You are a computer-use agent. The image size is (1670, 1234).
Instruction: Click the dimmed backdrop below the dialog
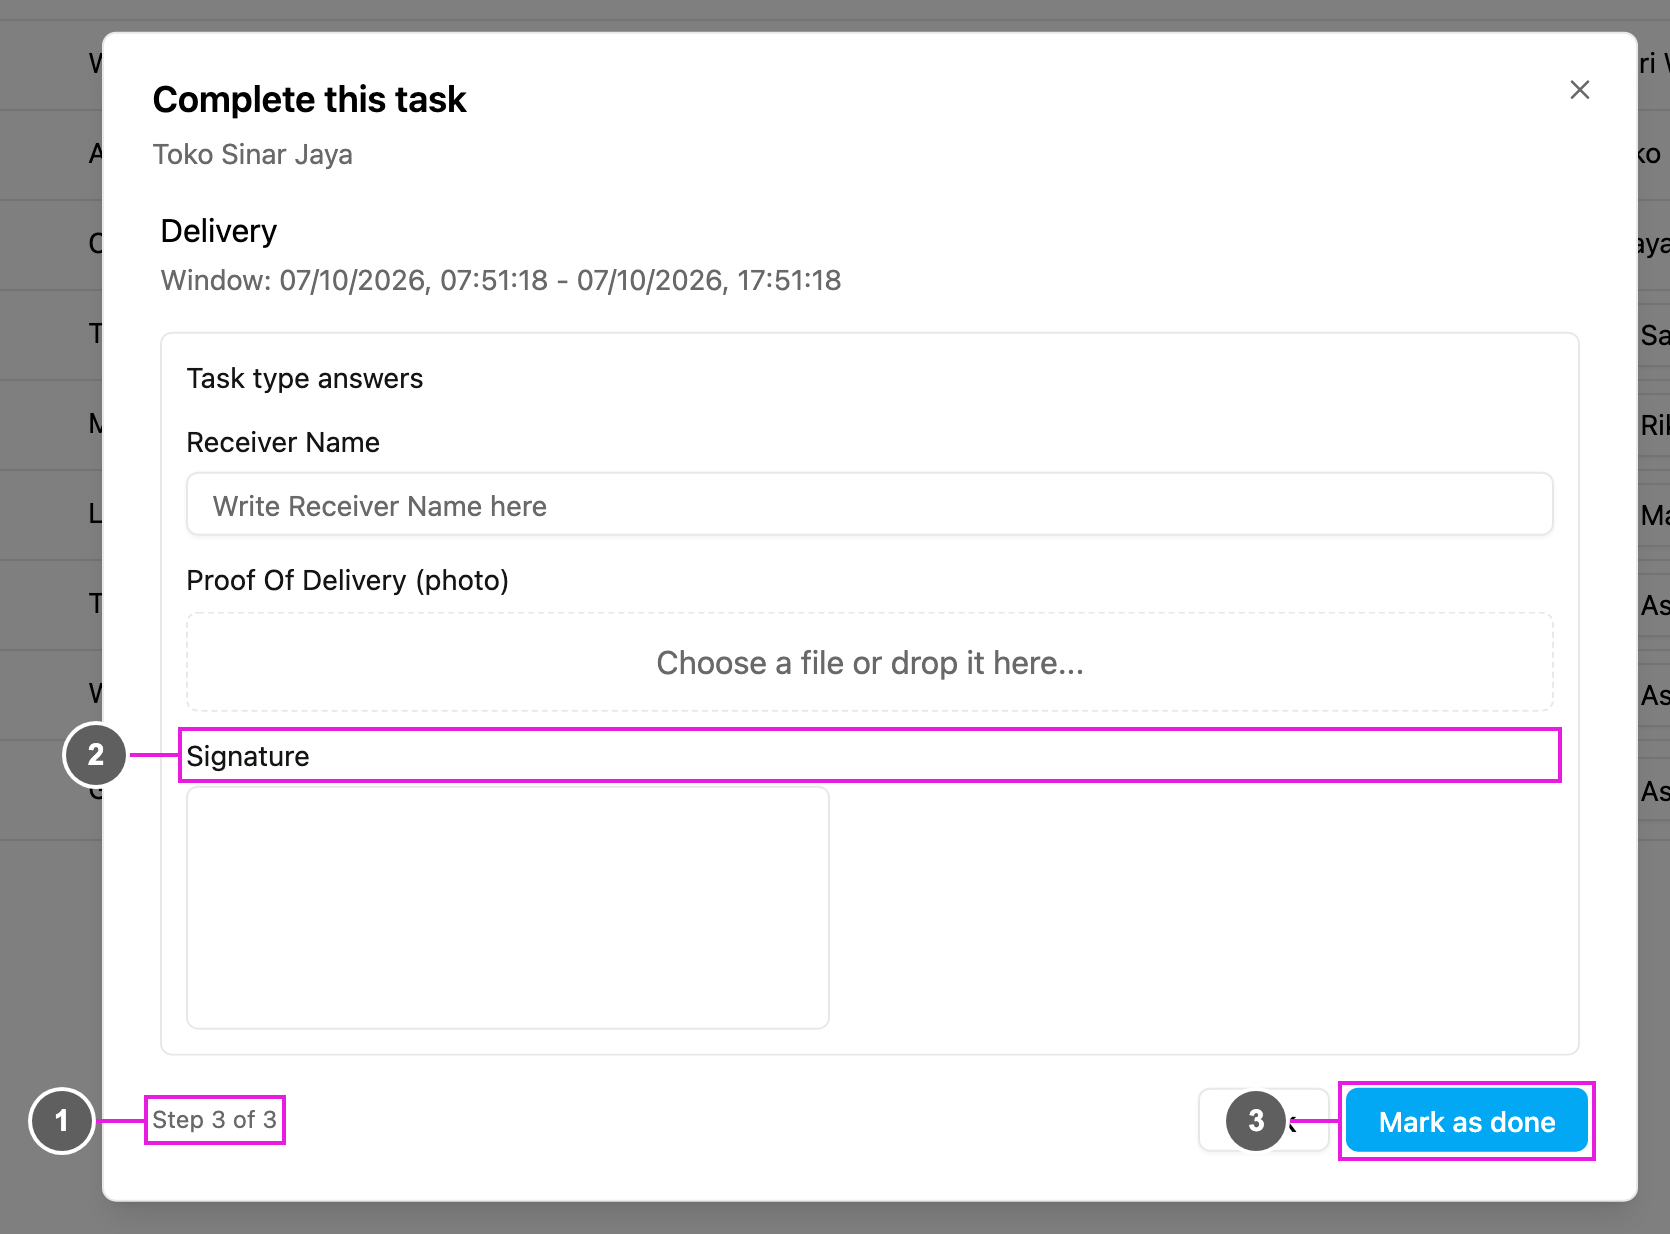835,1218
